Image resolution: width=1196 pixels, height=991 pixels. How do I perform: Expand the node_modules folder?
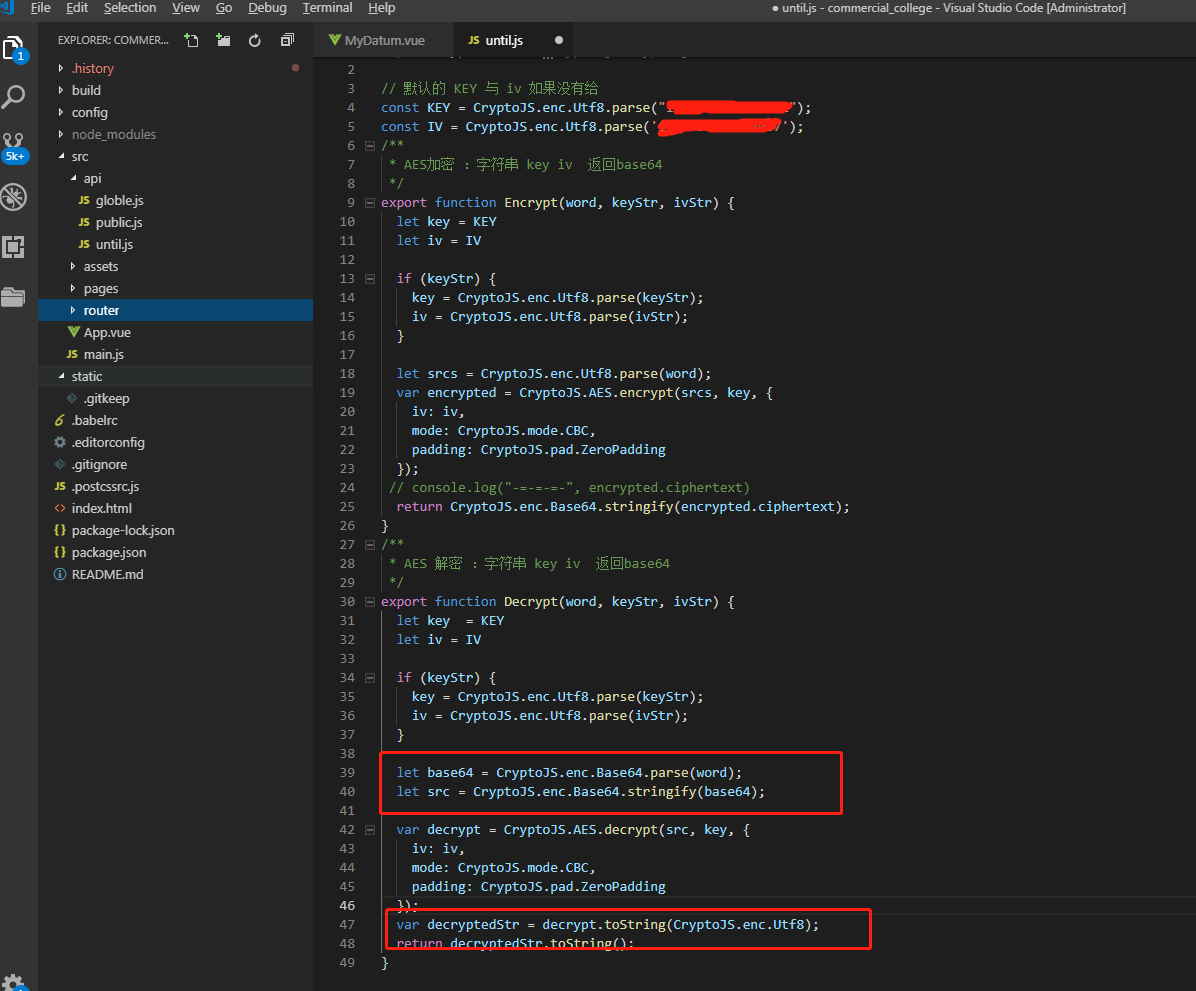coord(175,134)
